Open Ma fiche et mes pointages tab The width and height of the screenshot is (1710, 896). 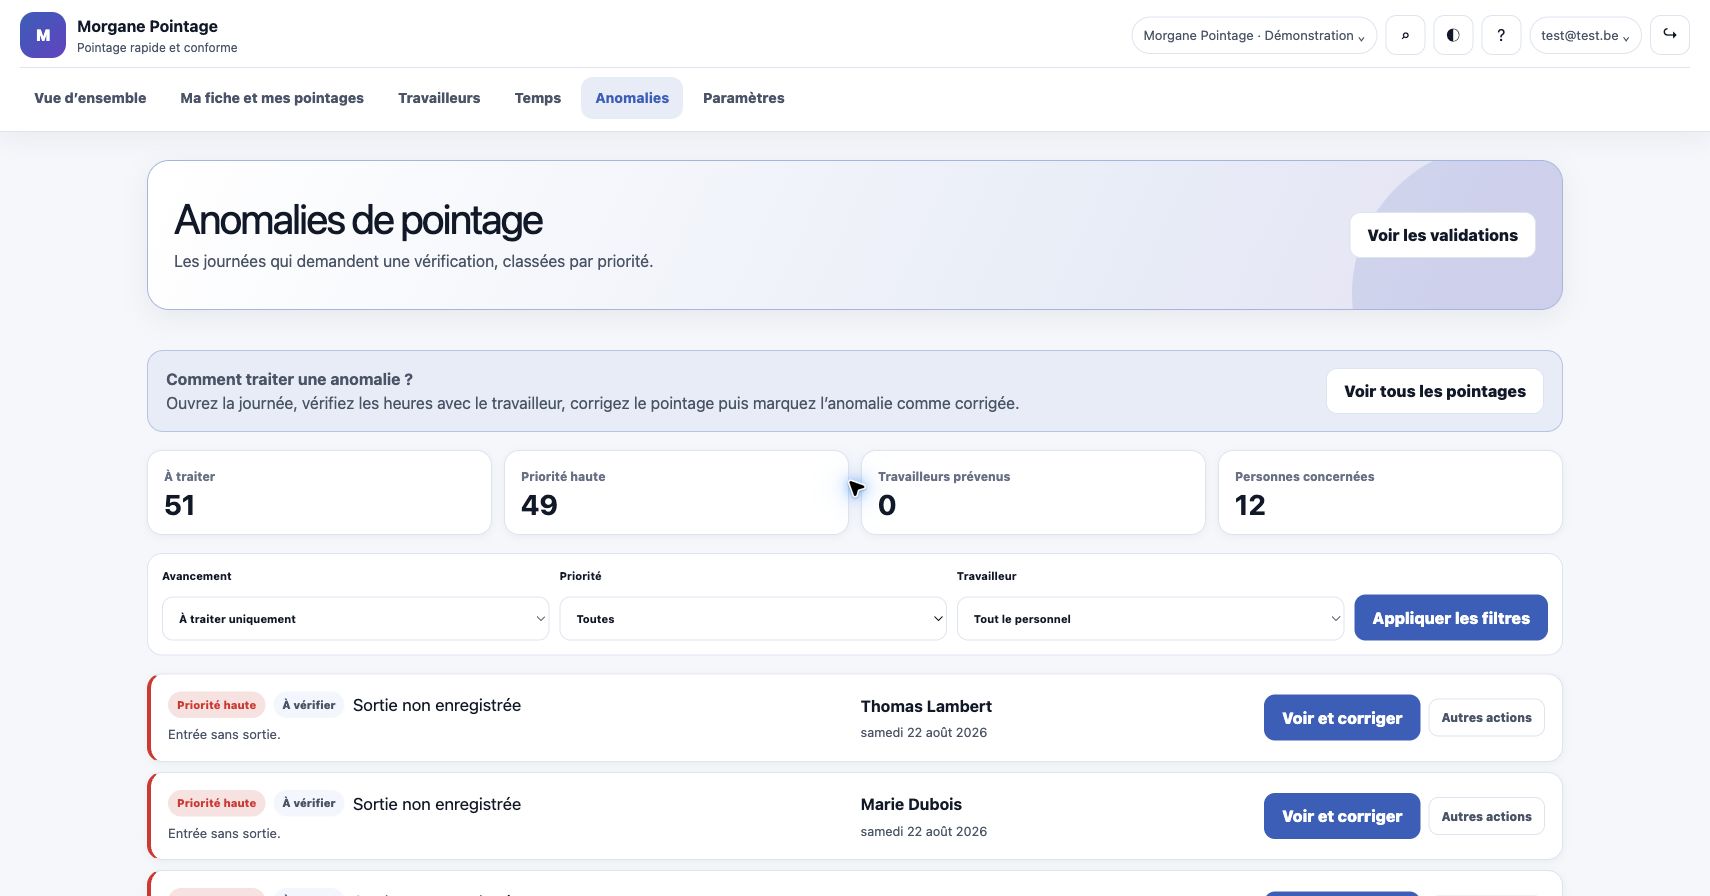[x=272, y=98]
